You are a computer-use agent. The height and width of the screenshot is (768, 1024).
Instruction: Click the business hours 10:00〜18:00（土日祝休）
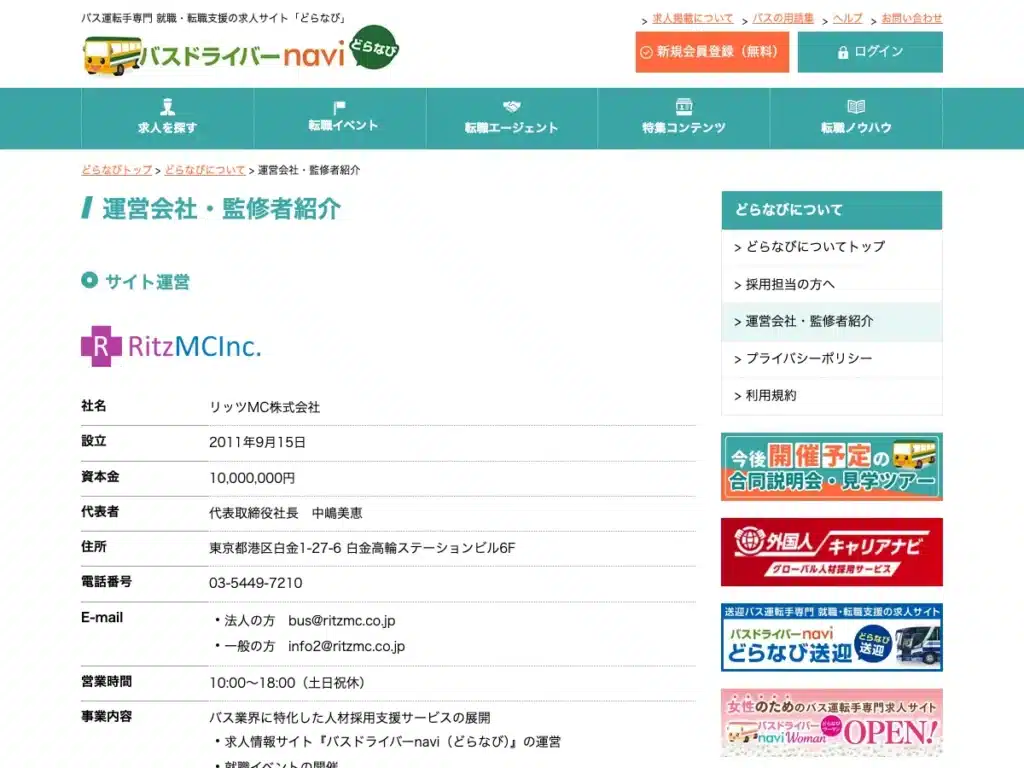coord(287,682)
